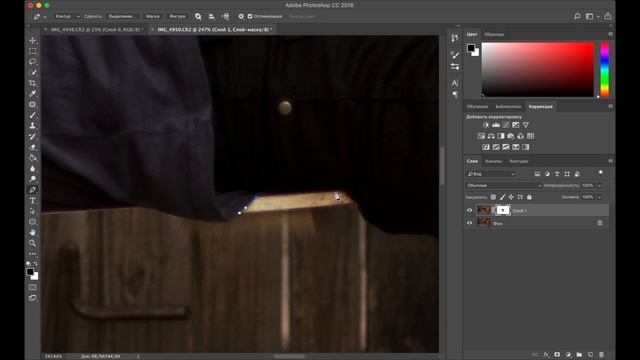The image size is (640, 360).
Task: Toggle the Оптимизация checkbox
Action: tap(250, 16)
